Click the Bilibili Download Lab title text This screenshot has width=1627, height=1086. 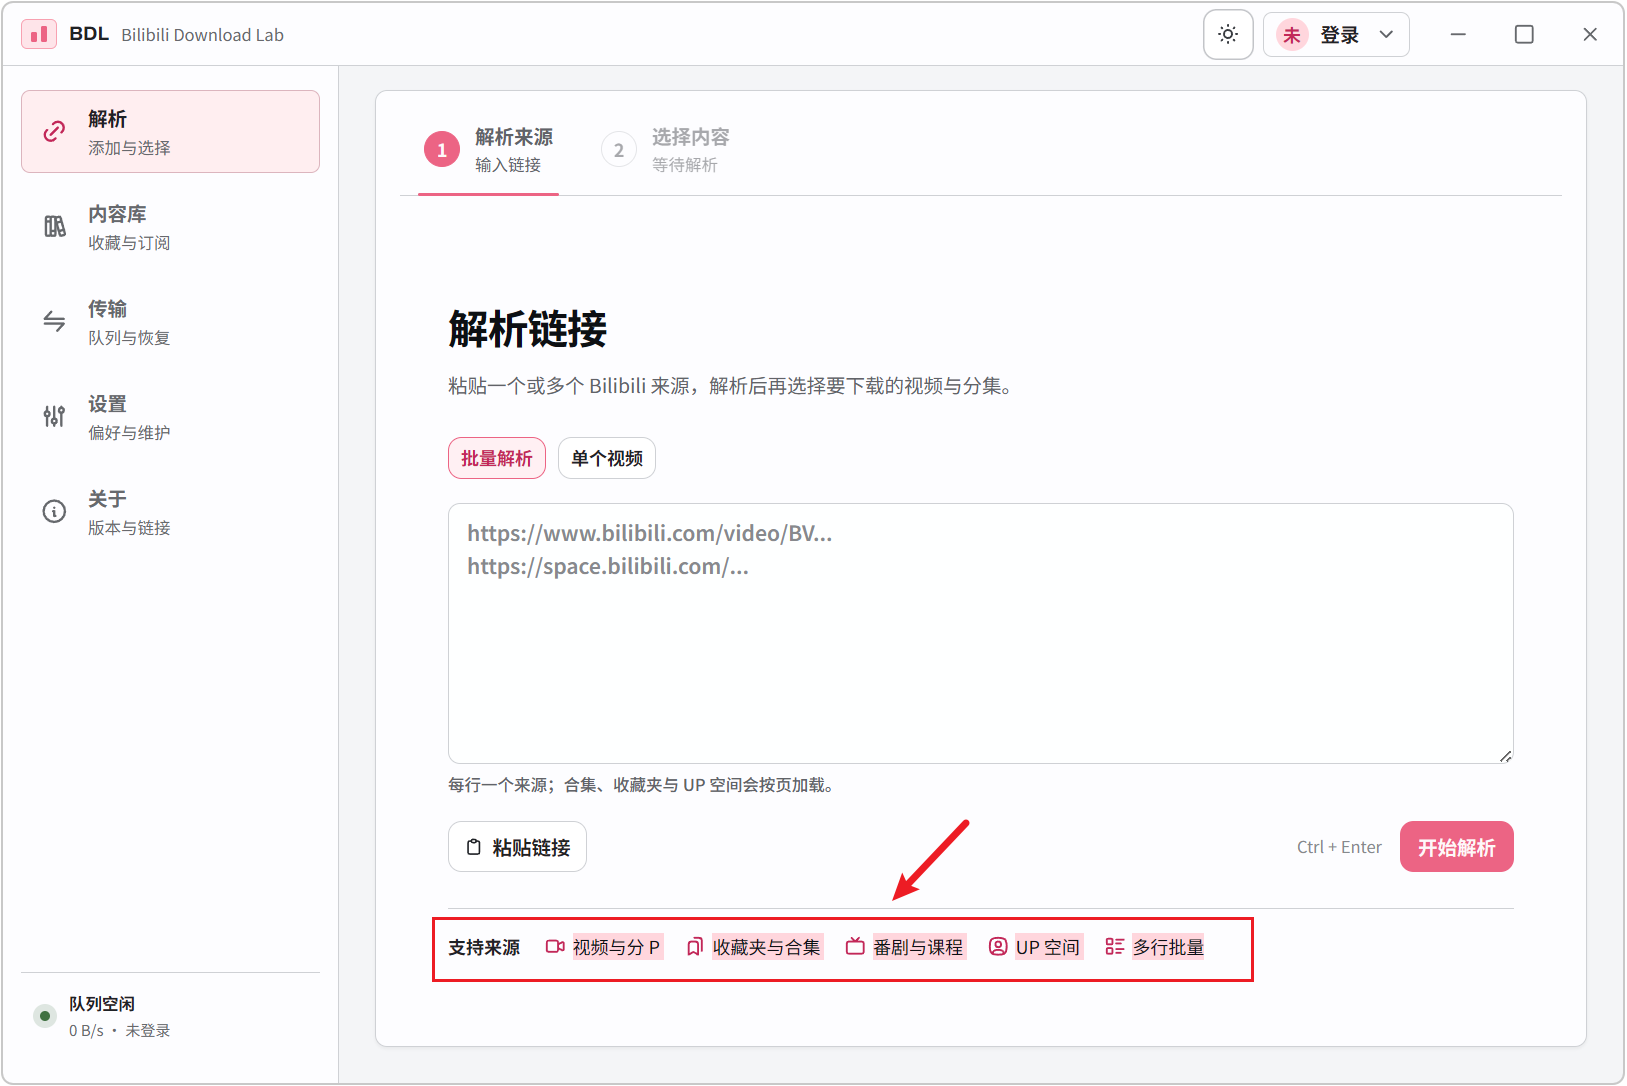point(203,35)
